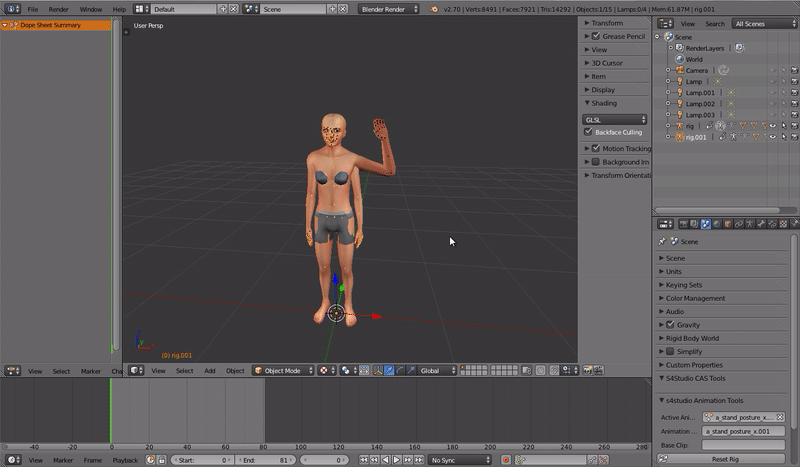Image resolution: width=800 pixels, height=467 pixels.
Task: Click the OpenGL render camera icon
Action: click(587, 371)
